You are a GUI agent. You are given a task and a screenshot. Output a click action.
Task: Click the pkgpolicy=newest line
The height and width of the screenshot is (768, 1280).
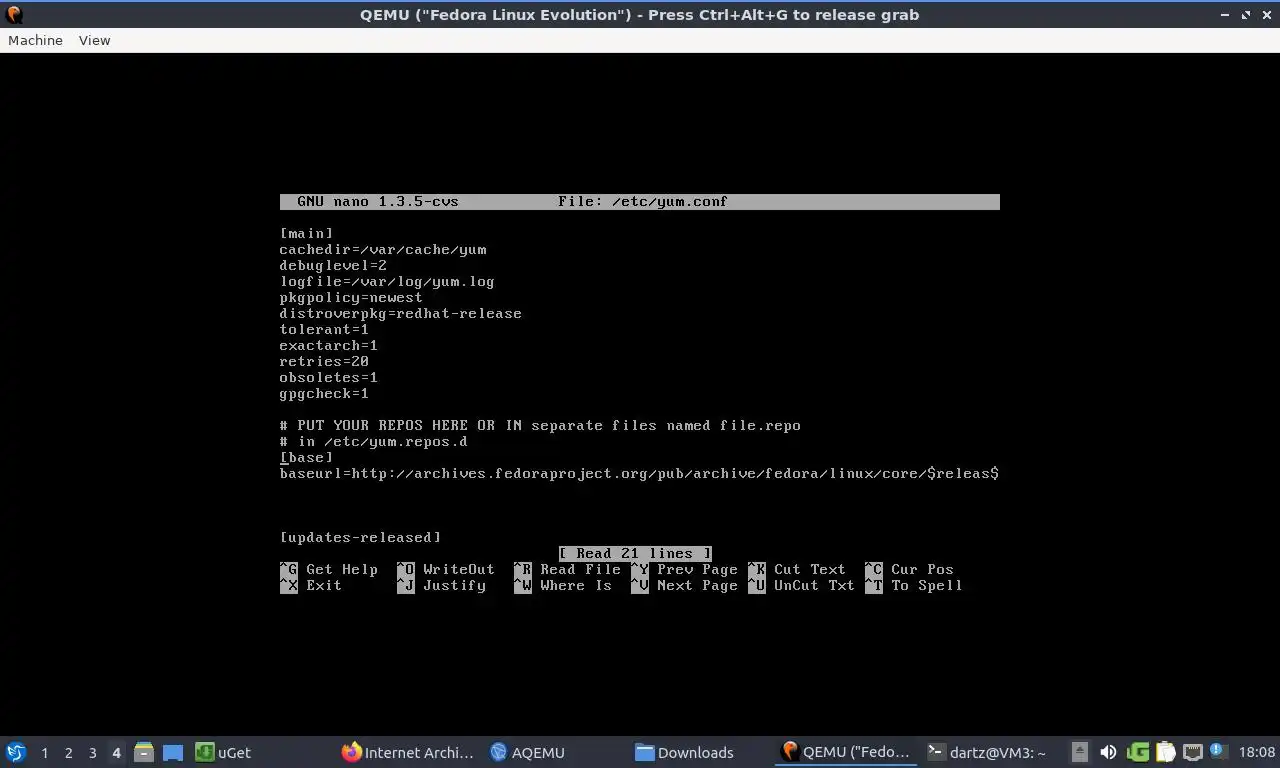[351, 297]
